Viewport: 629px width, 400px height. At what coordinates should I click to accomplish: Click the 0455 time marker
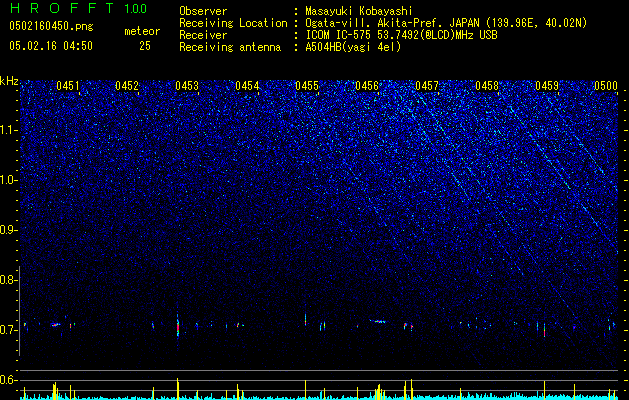307,86
